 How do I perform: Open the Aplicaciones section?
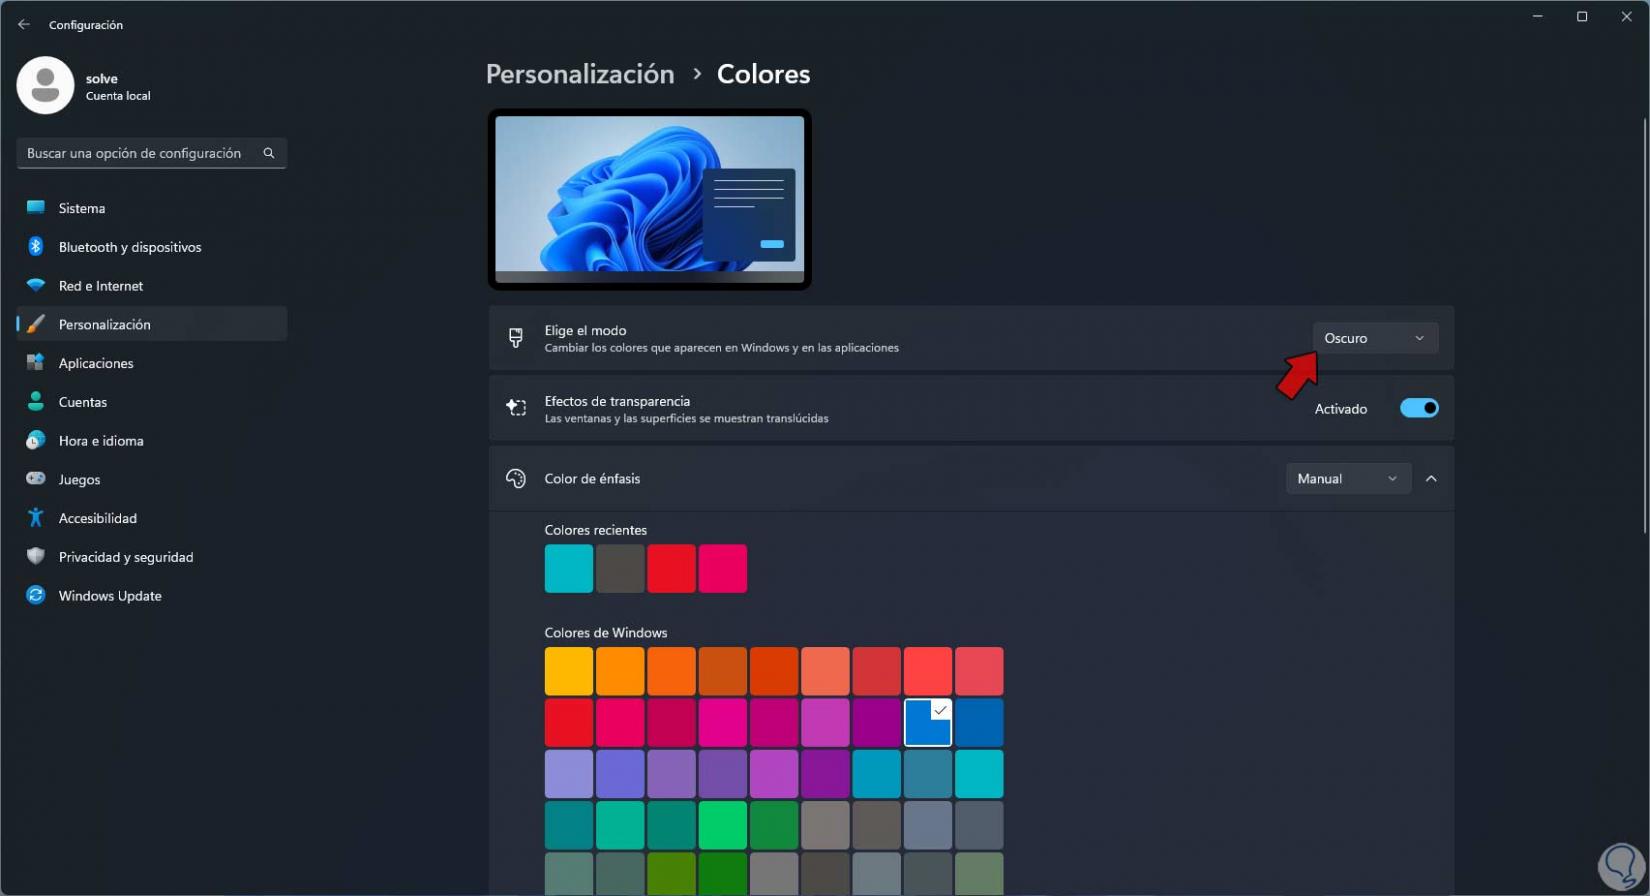pyautogui.click(x=152, y=363)
